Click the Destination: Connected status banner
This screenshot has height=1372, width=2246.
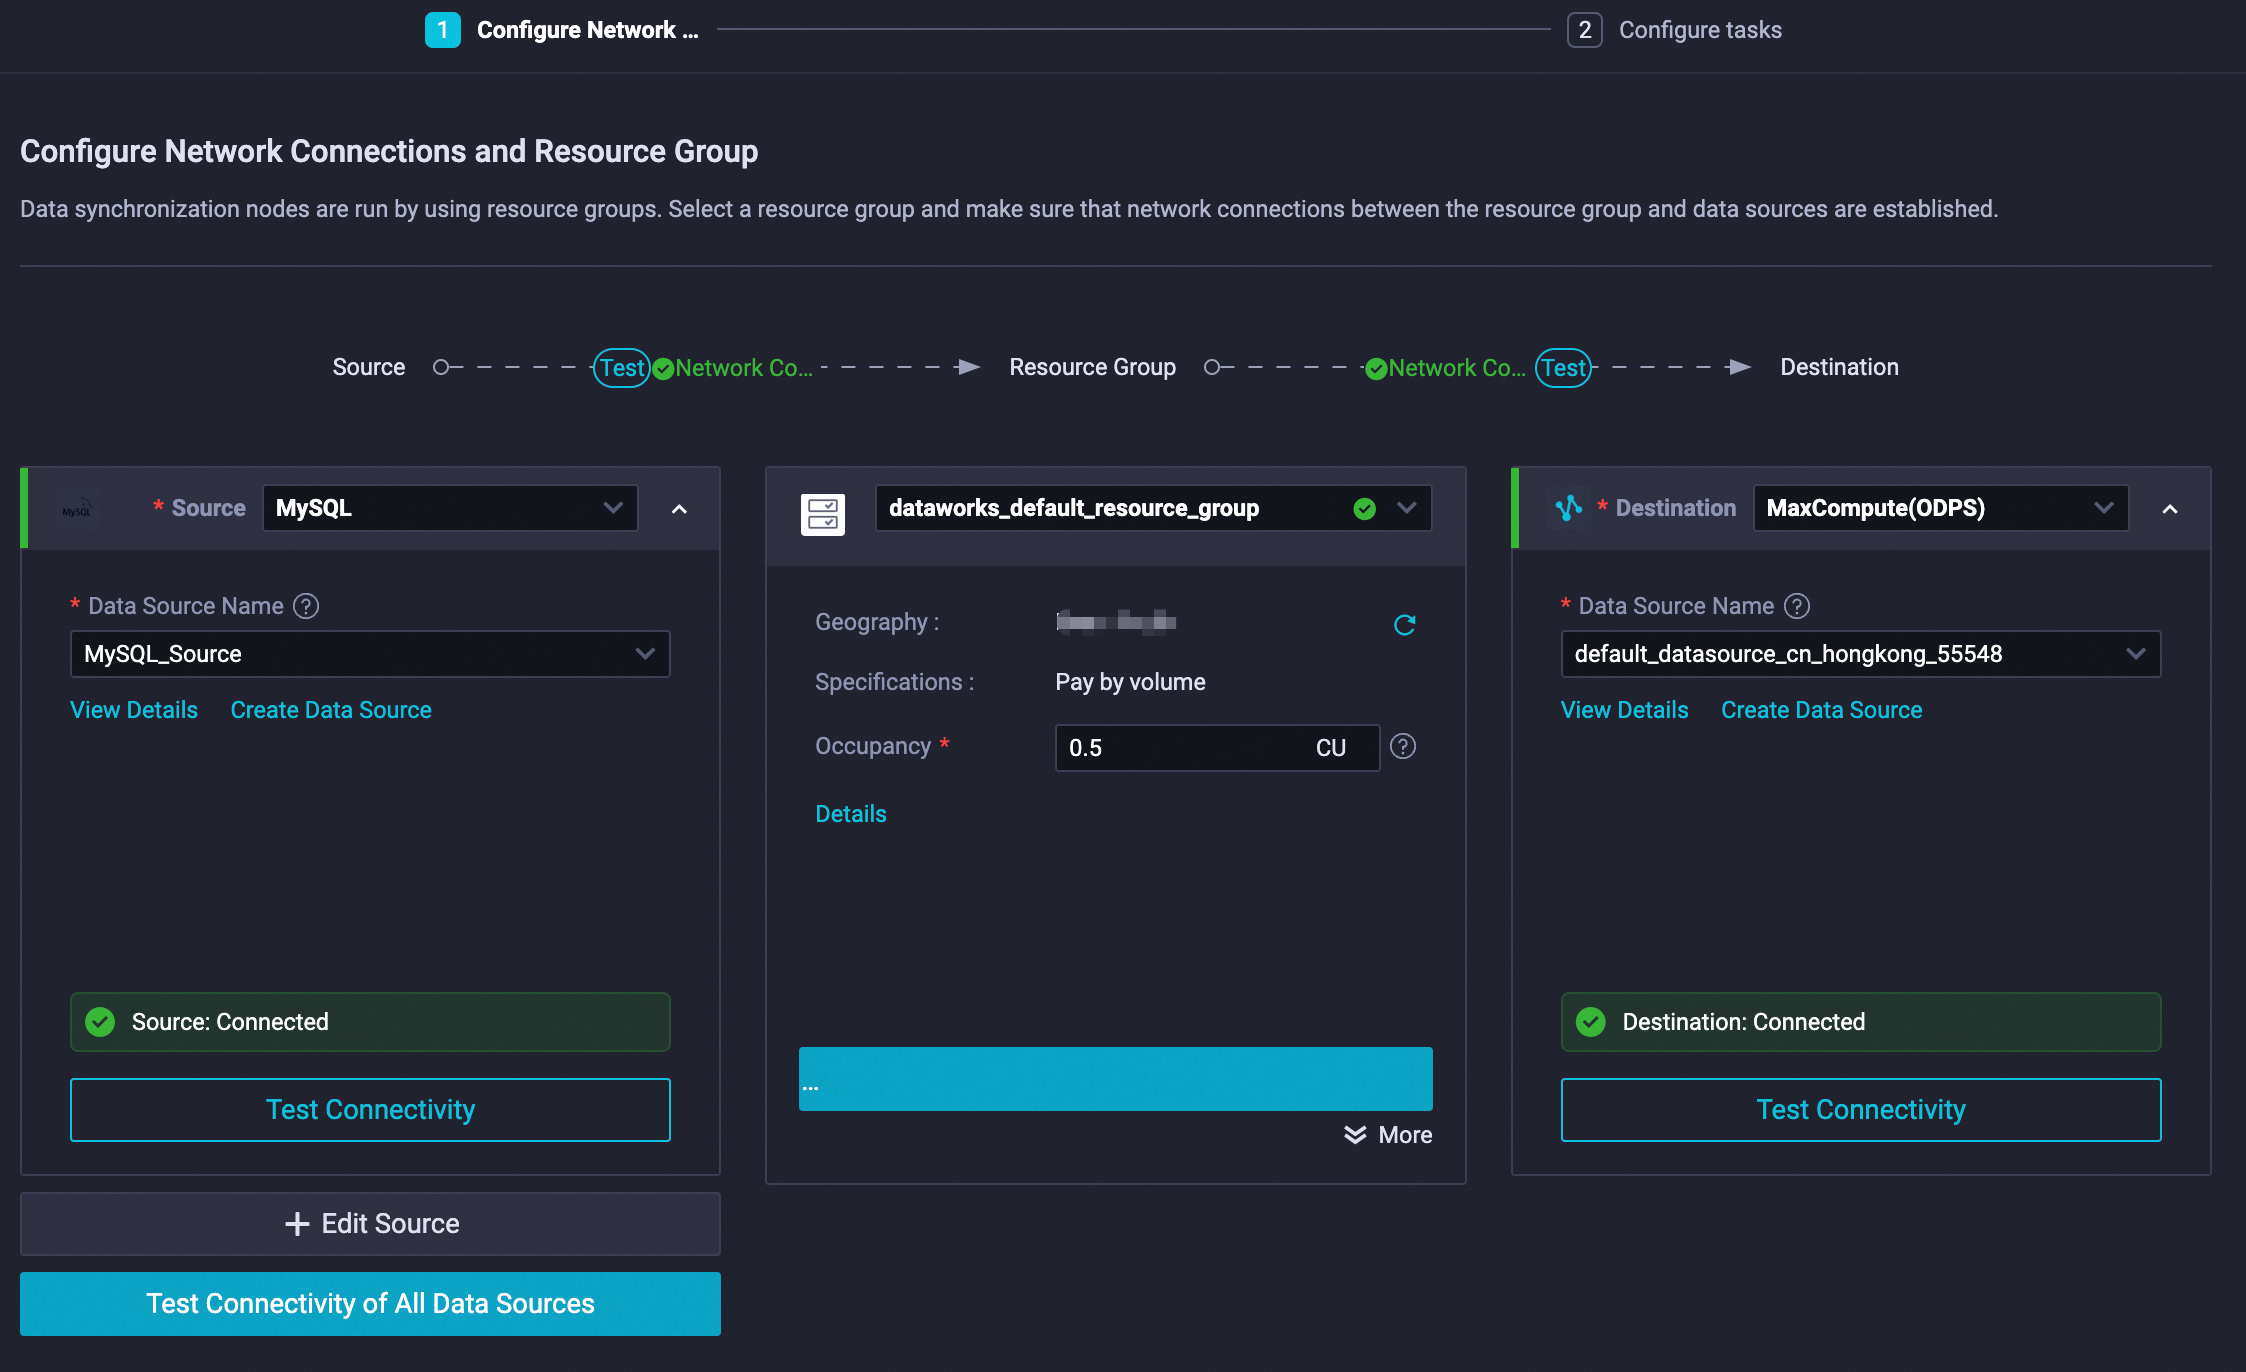point(1860,1022)
